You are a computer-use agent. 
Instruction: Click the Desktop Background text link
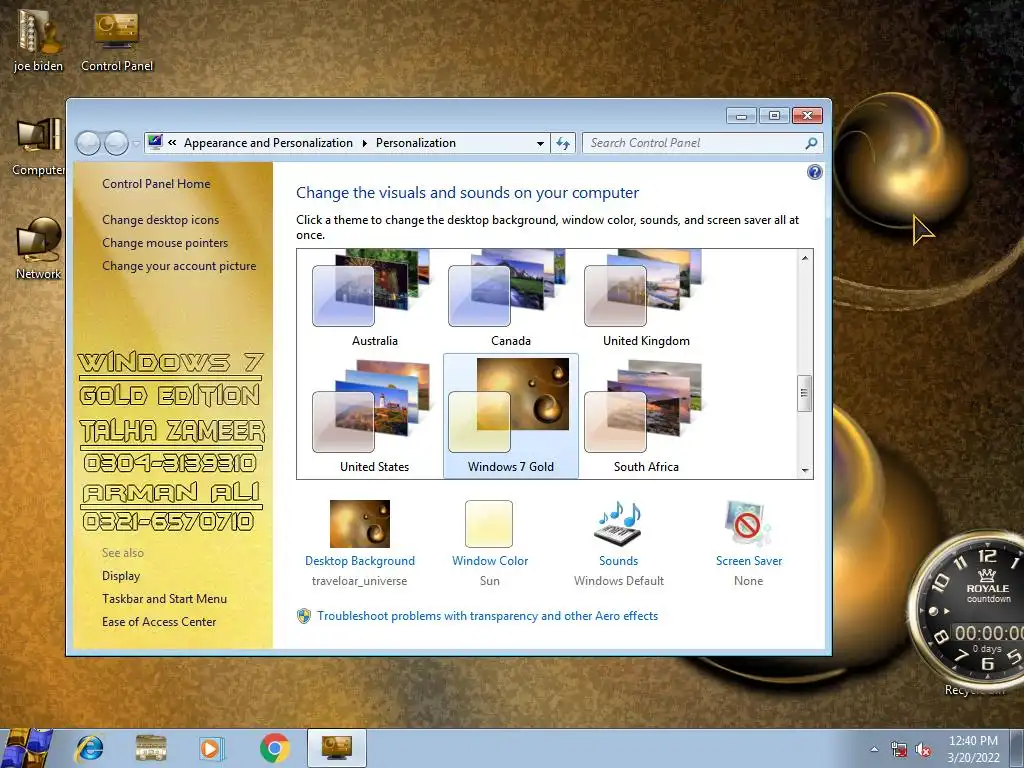360,561
